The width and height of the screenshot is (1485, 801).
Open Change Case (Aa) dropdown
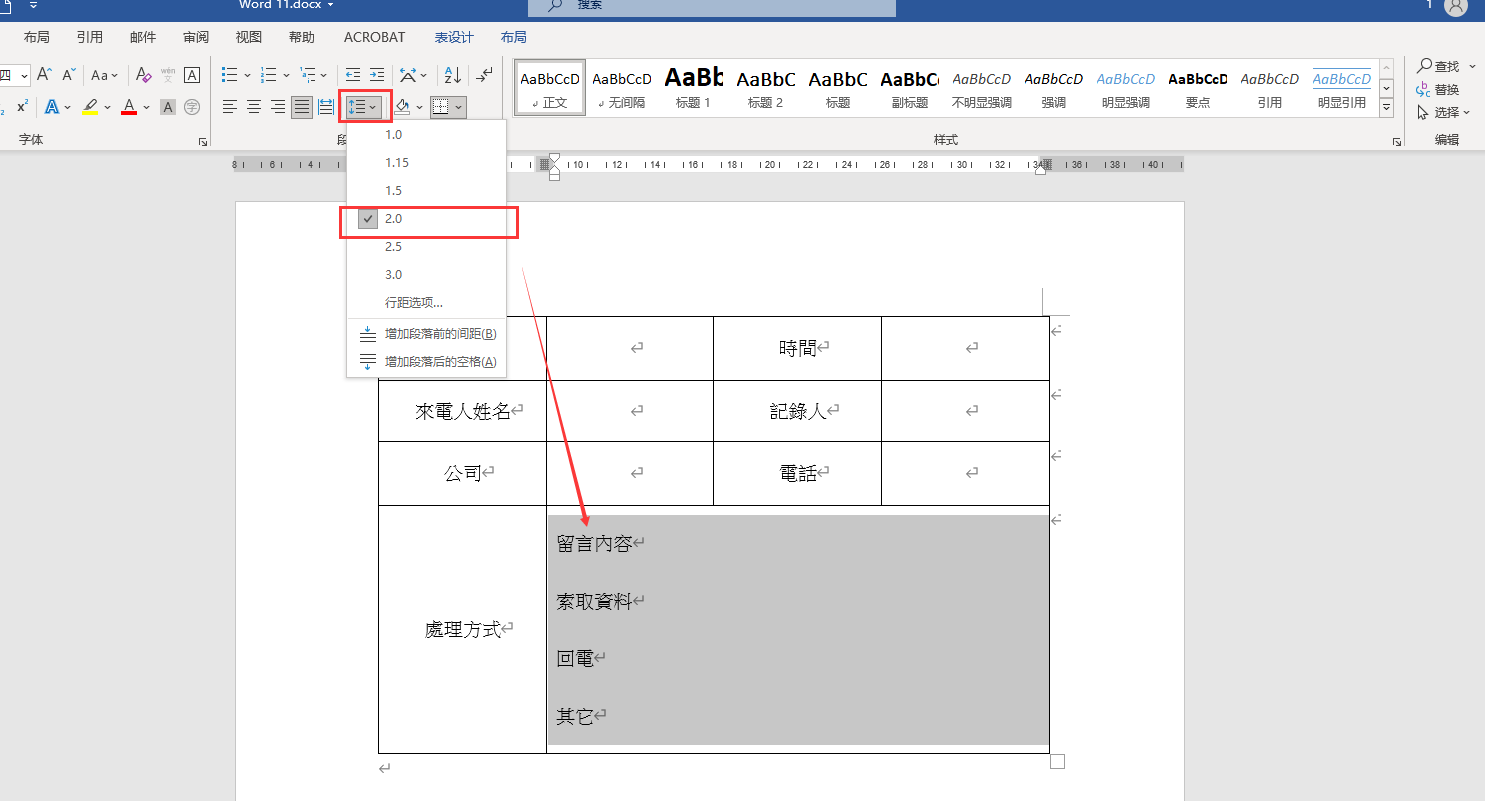point(105,75)
